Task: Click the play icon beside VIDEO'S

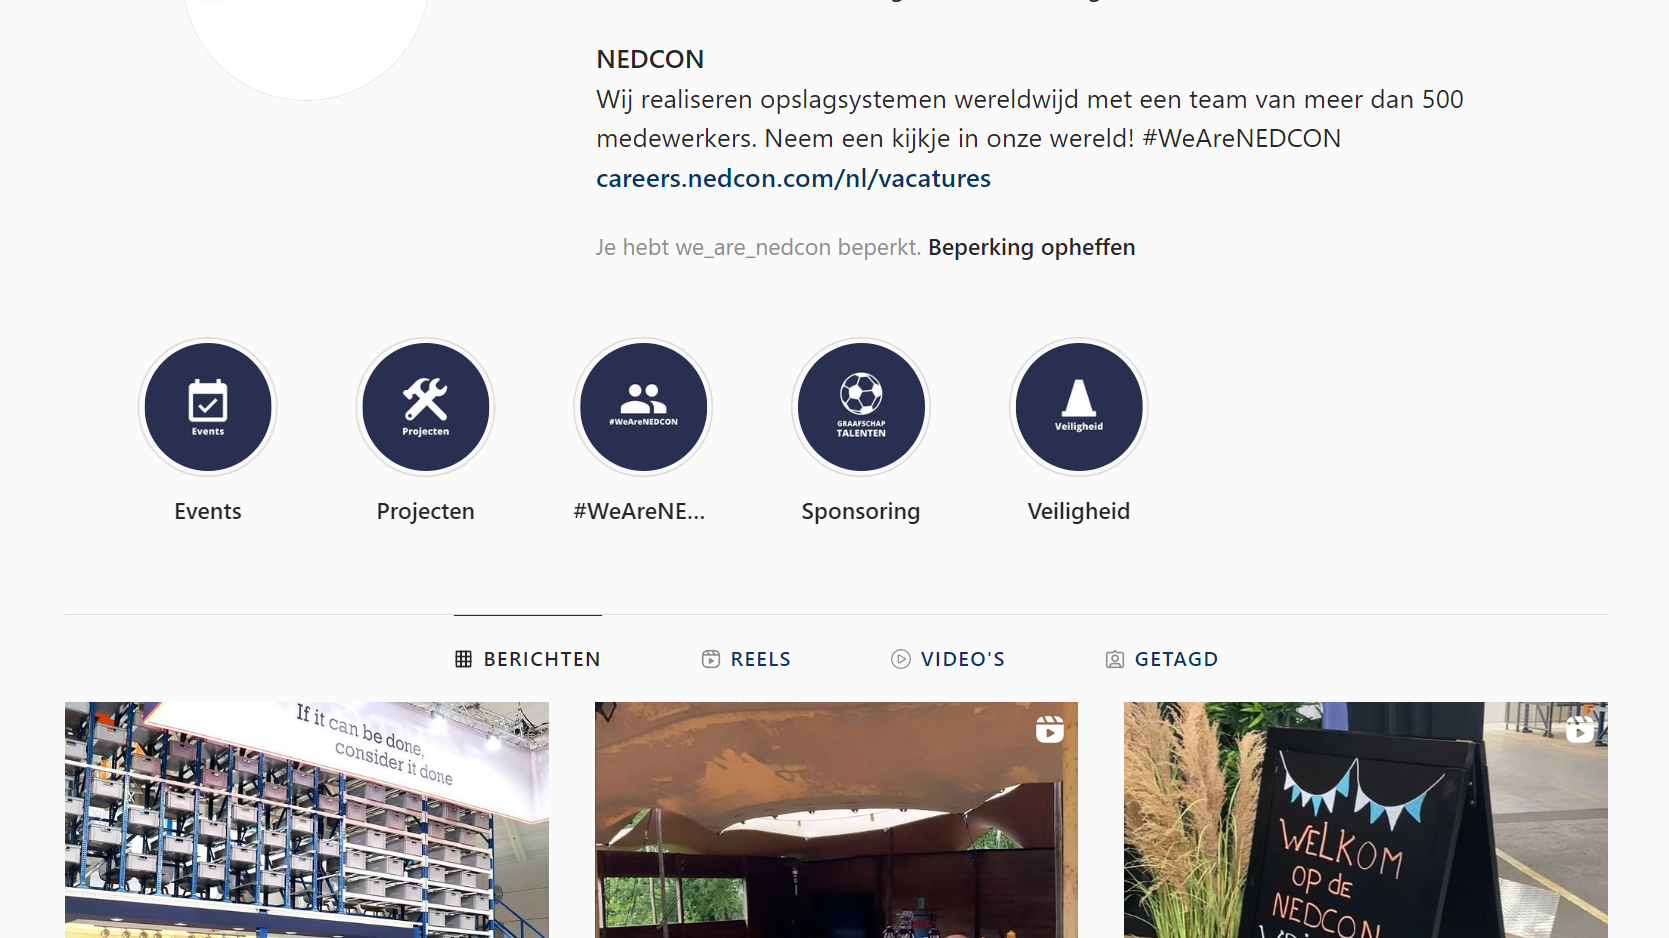Action: click(x=901, y=659)
